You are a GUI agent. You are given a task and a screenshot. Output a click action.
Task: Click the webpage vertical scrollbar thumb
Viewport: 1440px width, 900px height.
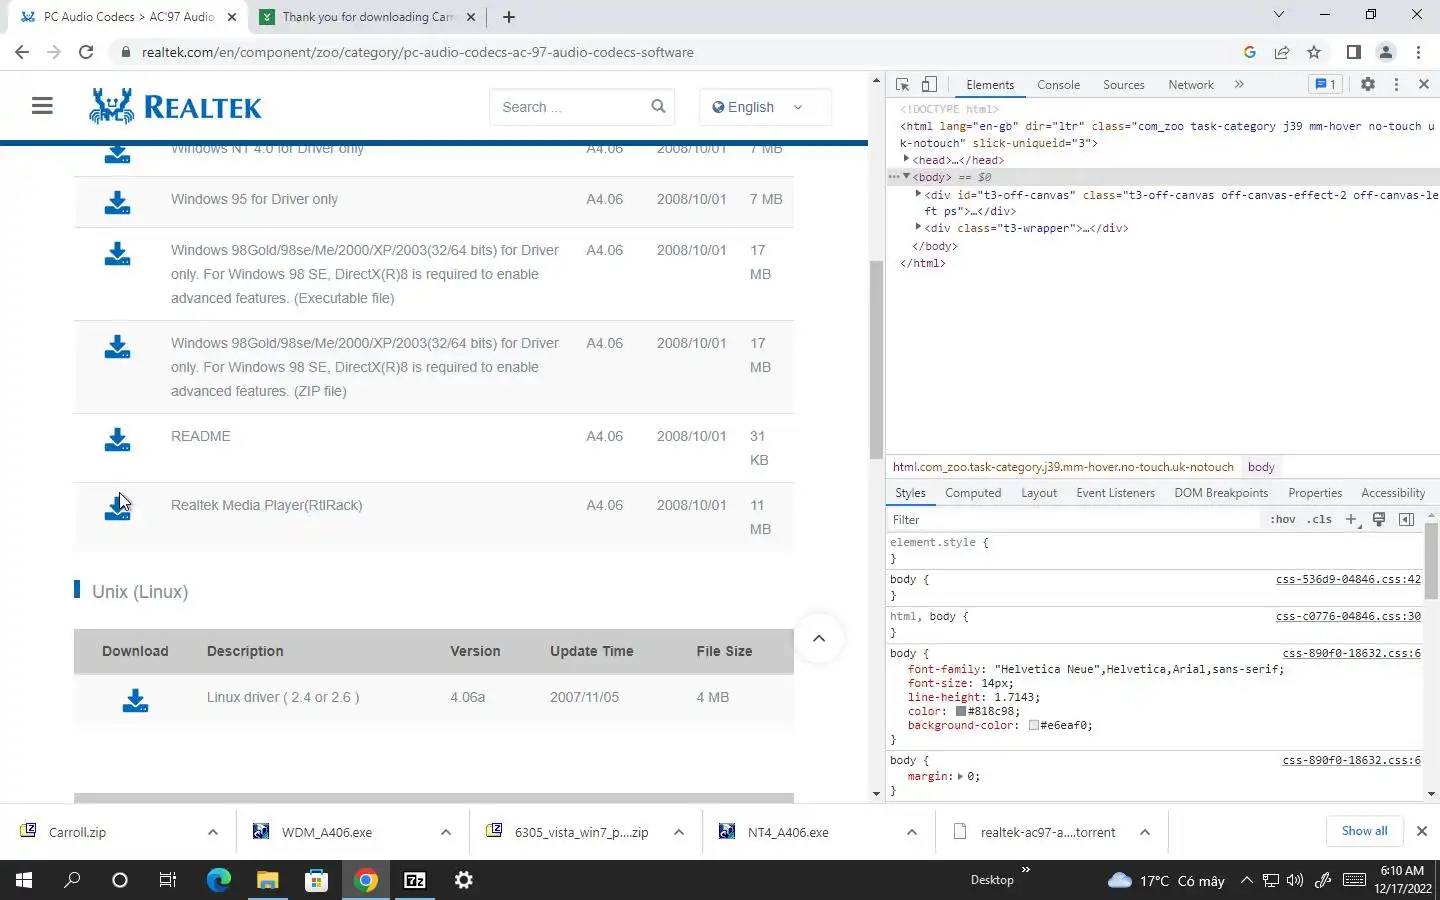pos(876,360)
